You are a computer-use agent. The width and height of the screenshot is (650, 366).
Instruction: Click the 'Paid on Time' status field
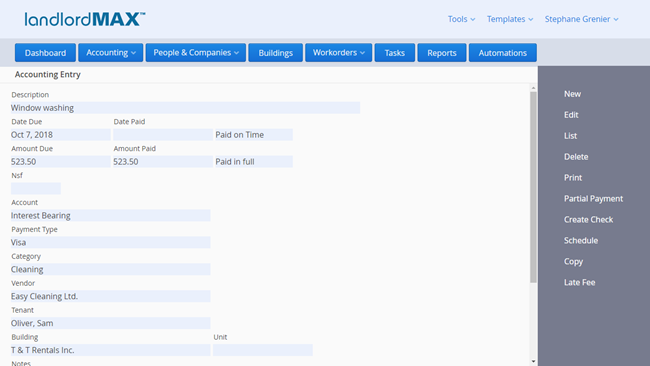(253, 135)
